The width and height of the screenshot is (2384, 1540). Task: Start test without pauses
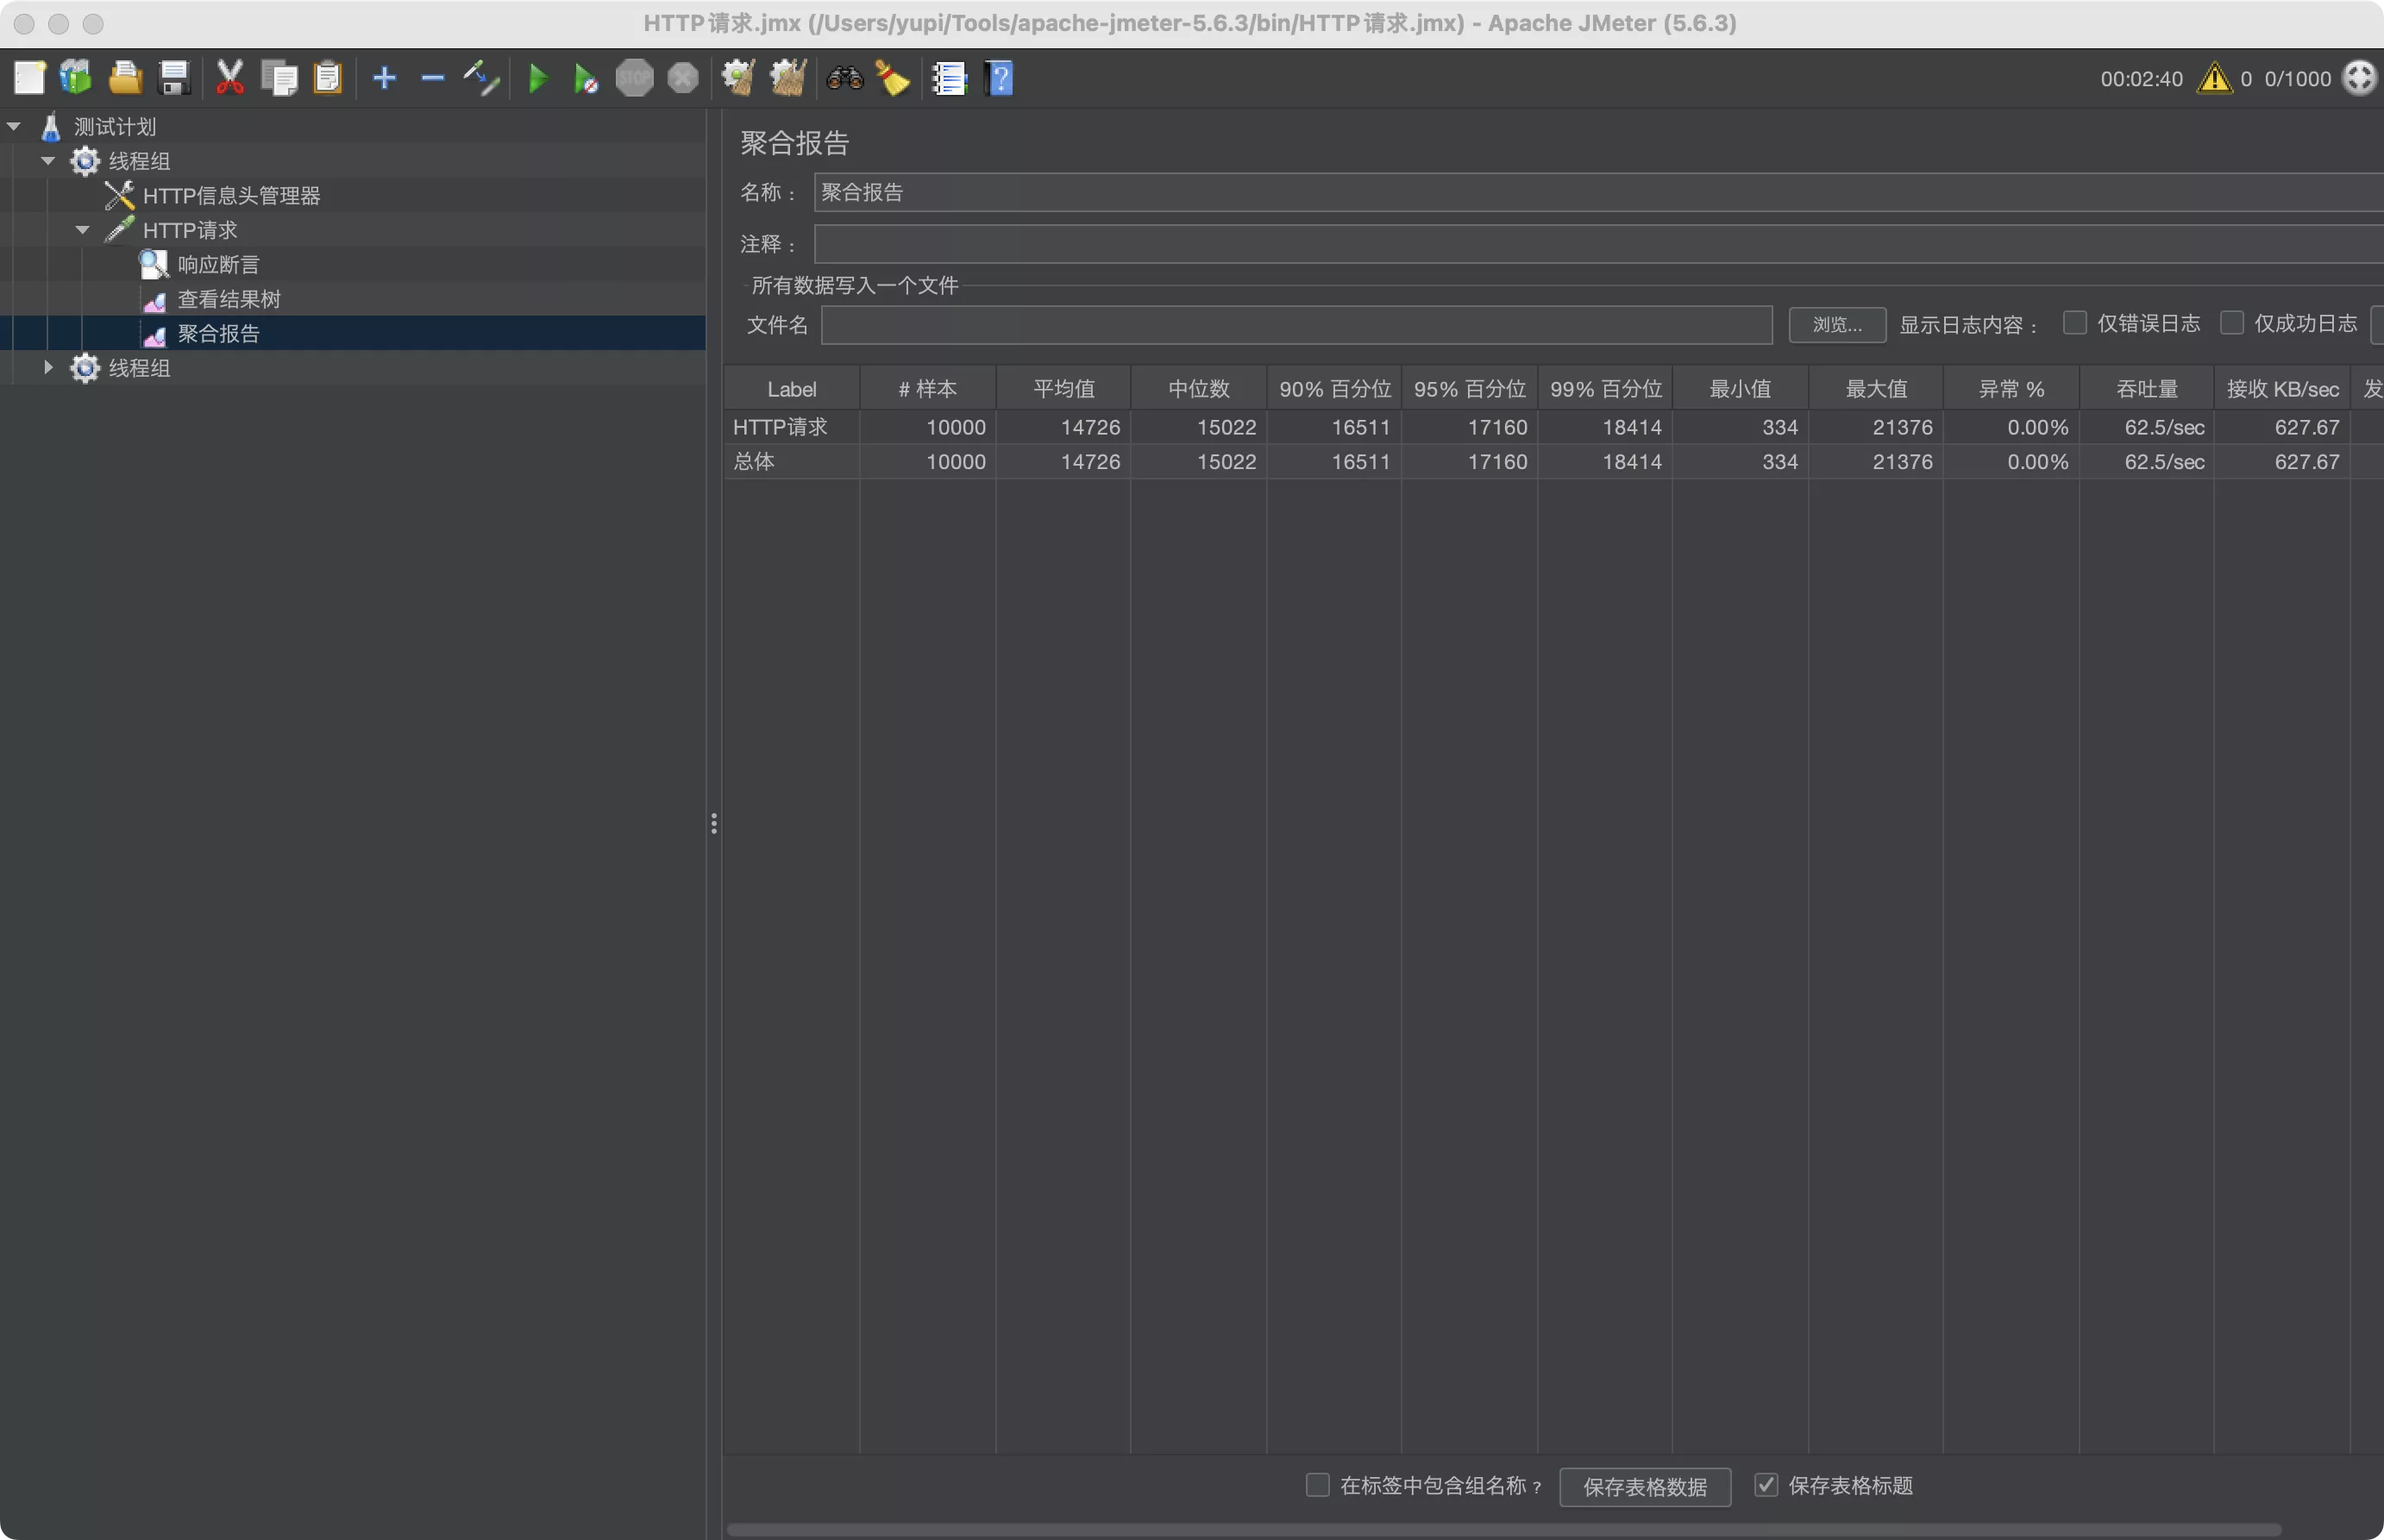pos(586,78)
